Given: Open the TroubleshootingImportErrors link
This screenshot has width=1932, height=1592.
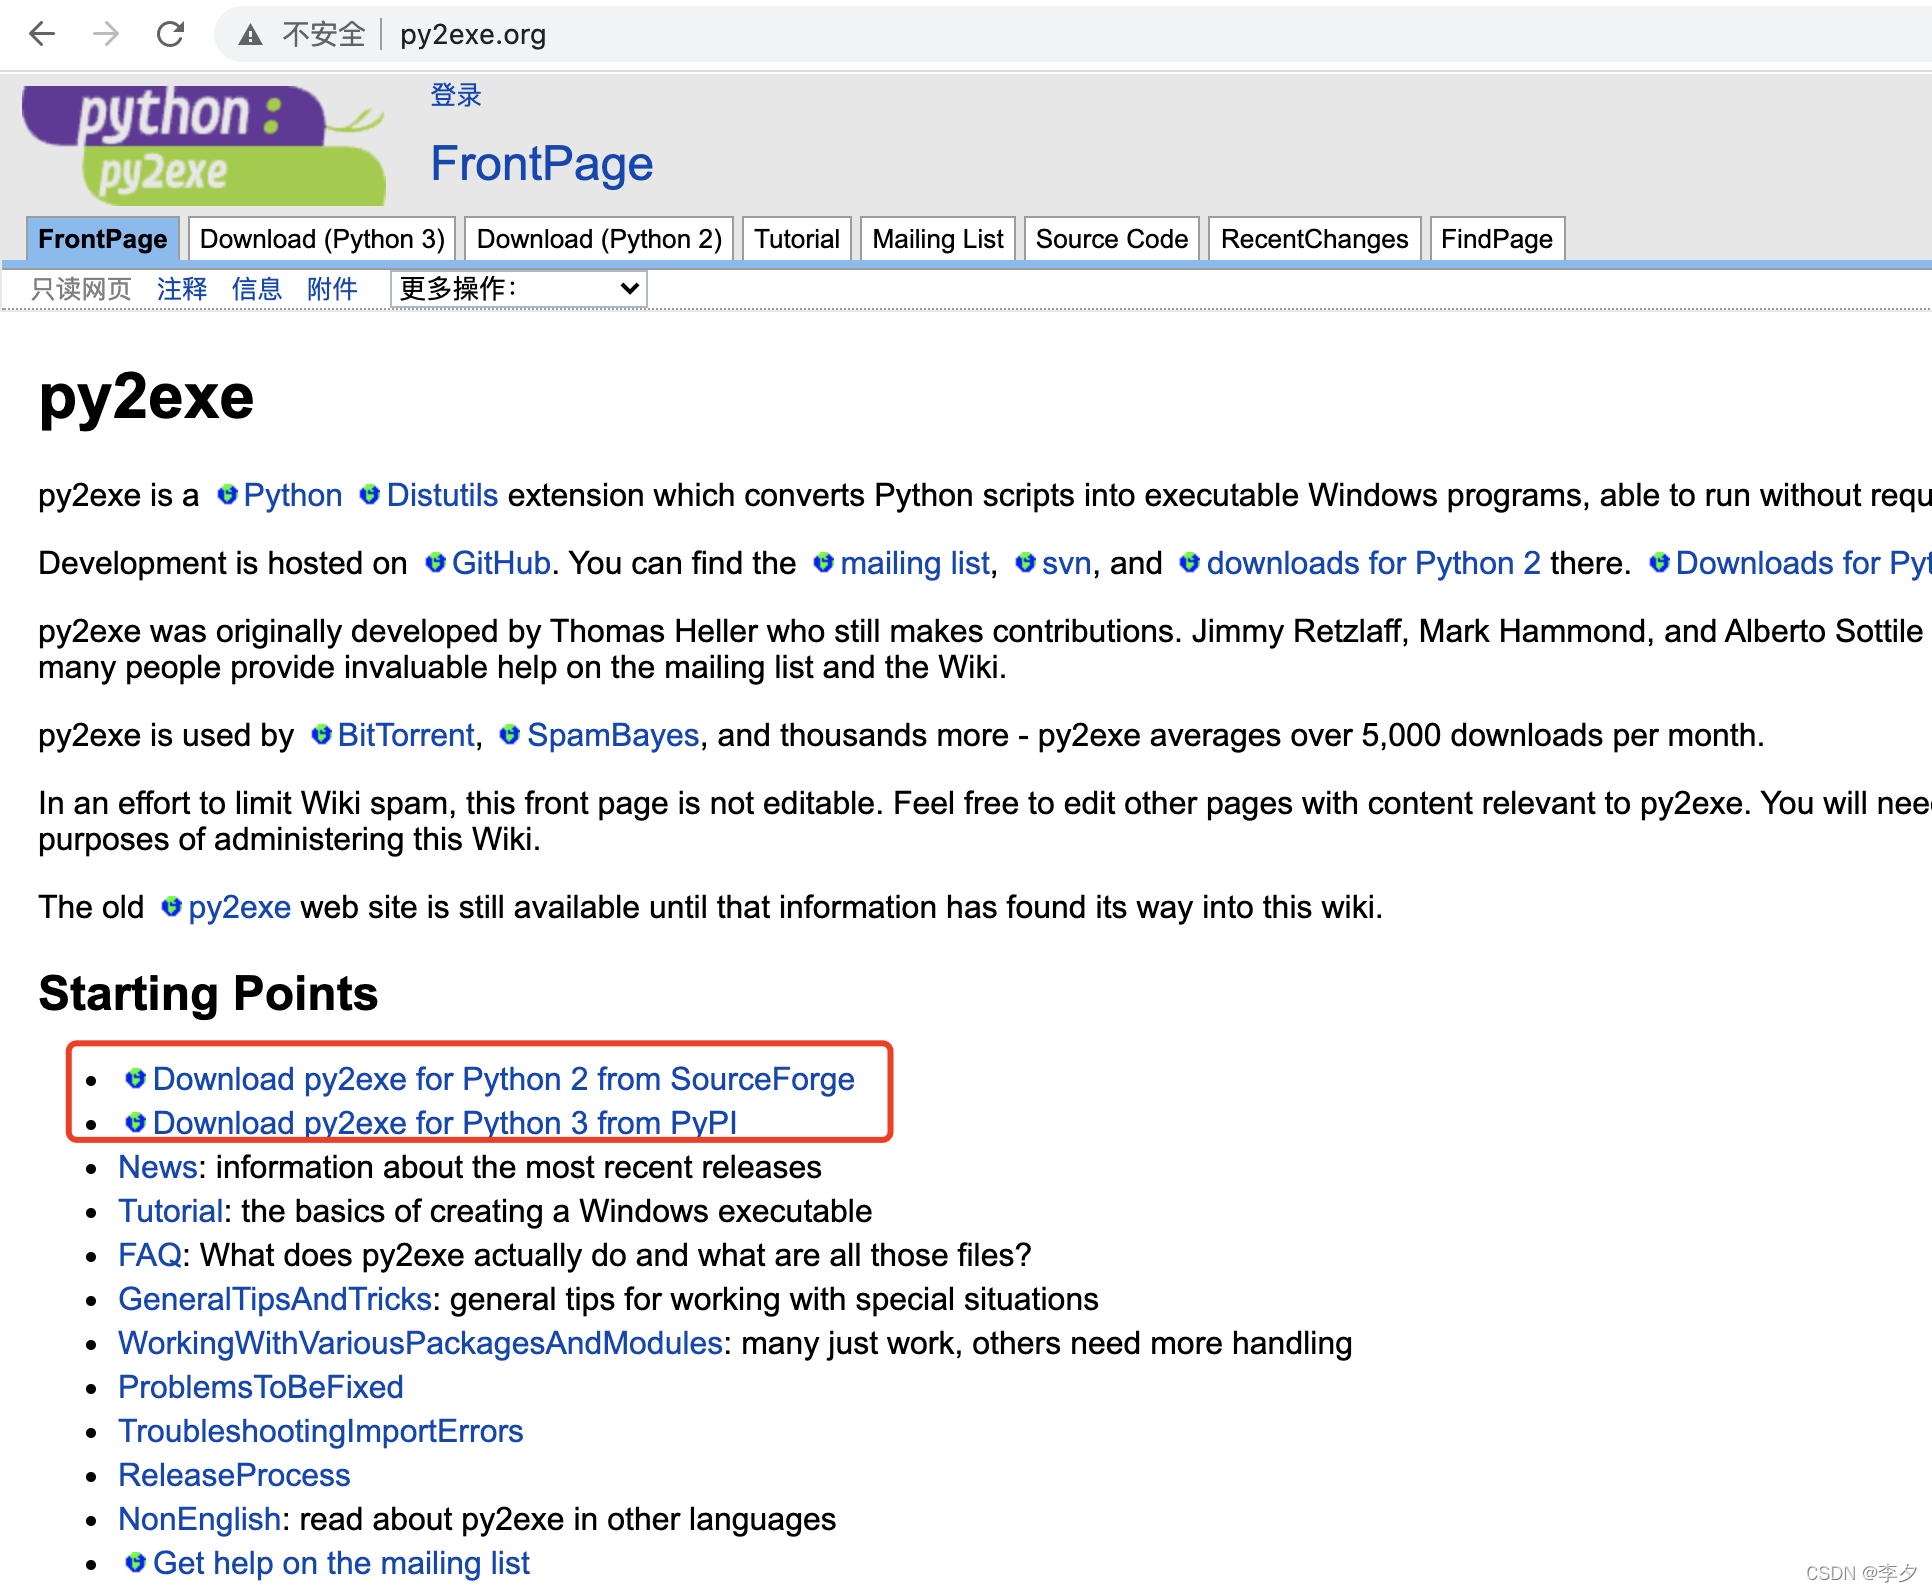Looking at the screenshot, I should [320, 1431].
